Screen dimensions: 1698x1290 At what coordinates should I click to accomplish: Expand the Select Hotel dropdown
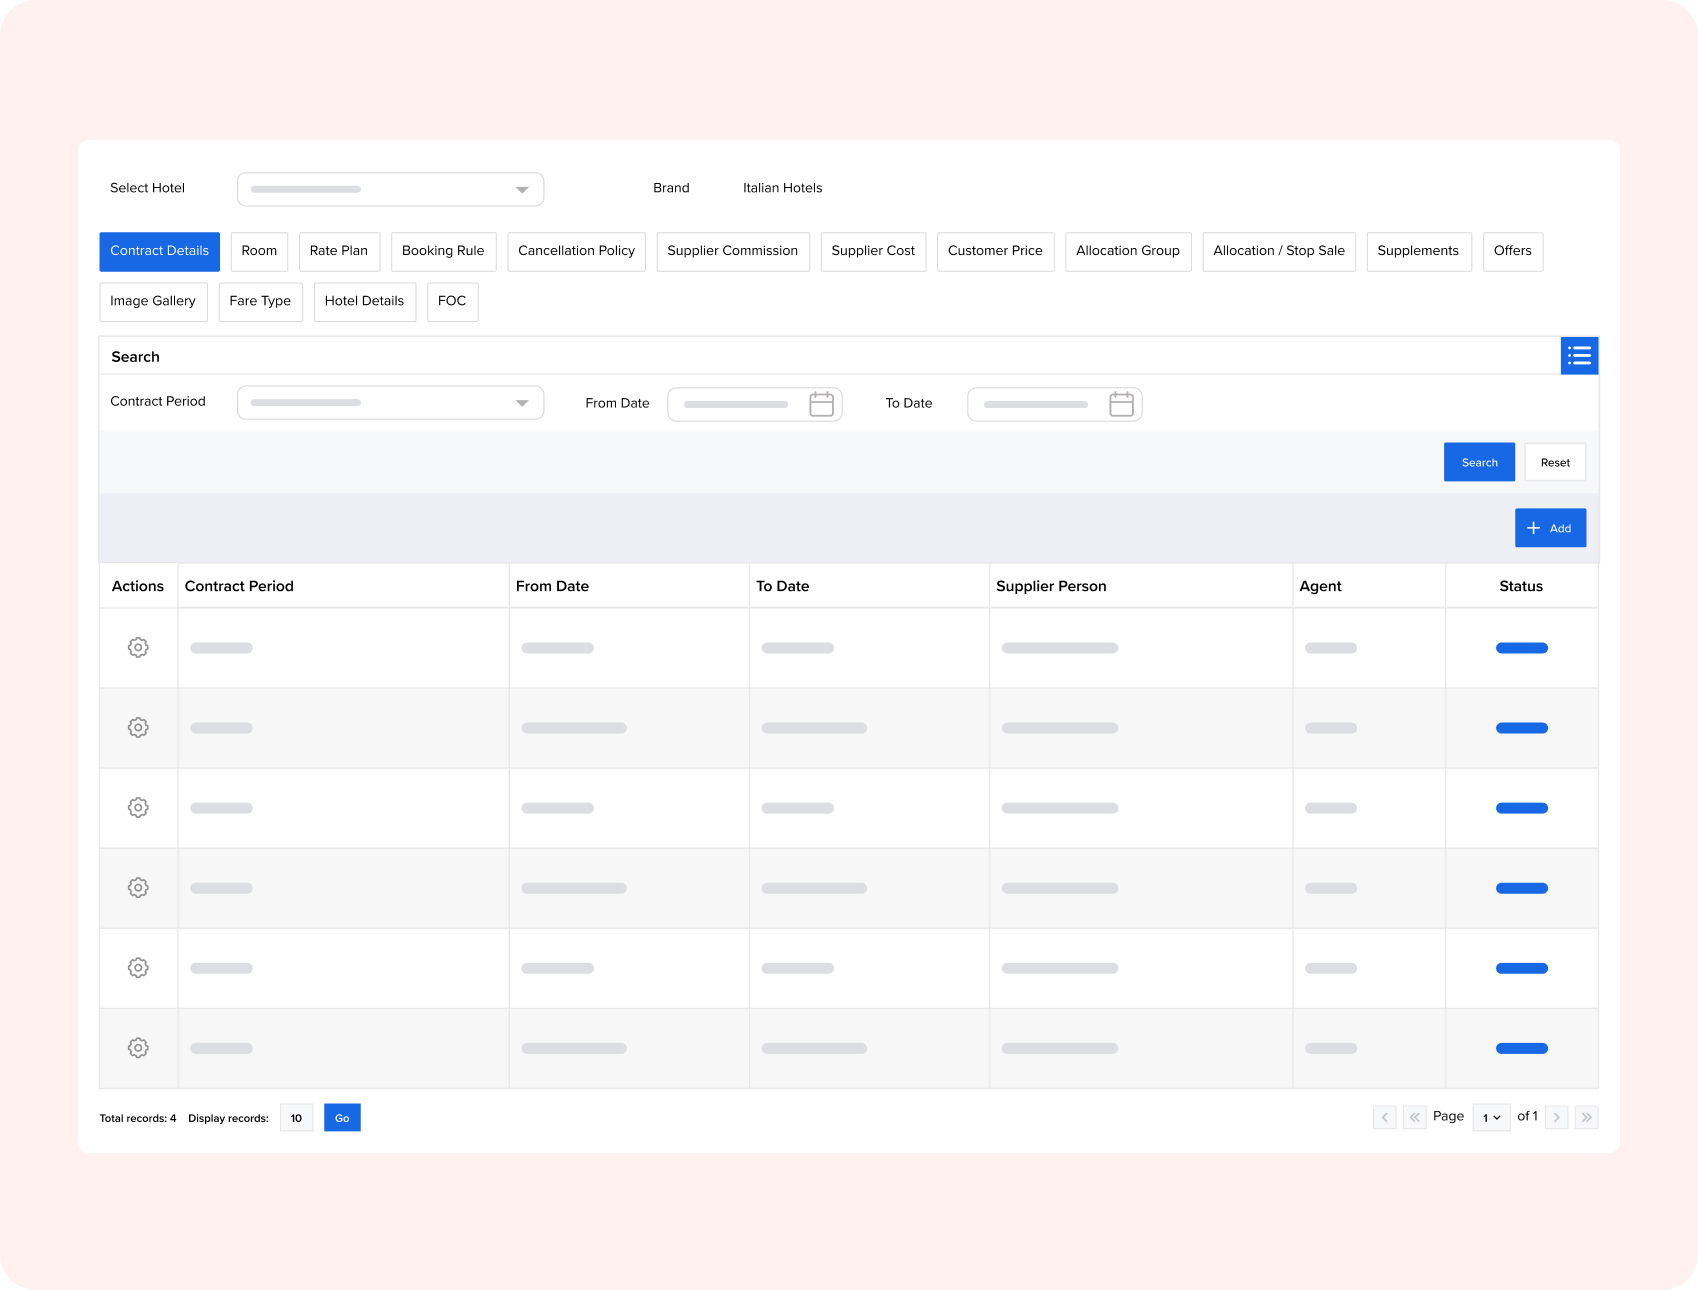(390, 189)
